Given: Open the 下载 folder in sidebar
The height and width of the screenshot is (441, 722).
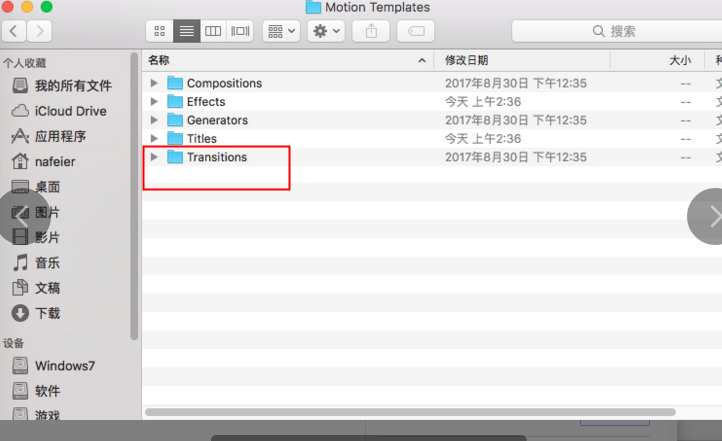Looking at the screenshot, I should [47, 313].
